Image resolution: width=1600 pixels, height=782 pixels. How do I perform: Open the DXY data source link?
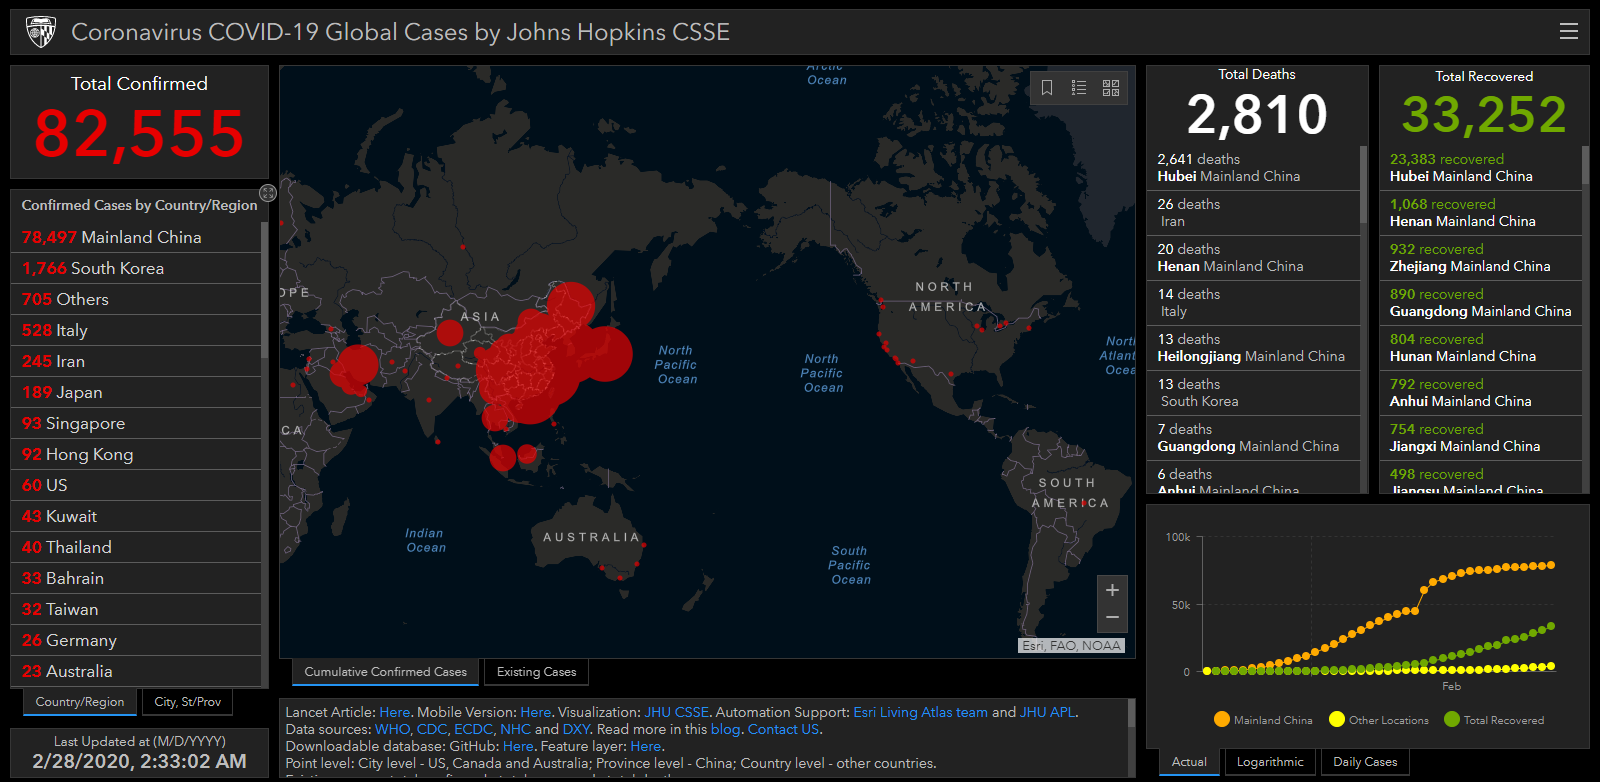coord(577,730)
